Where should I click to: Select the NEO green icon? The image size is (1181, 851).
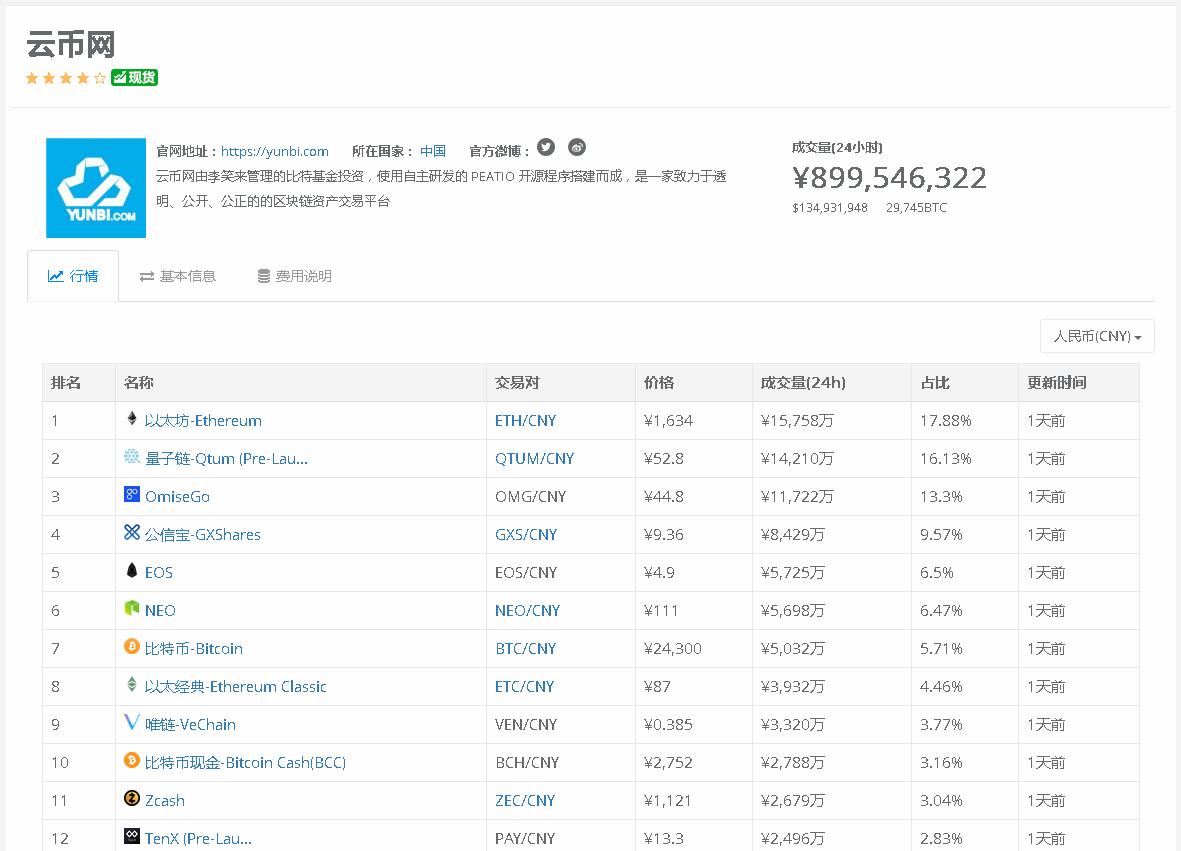point(131,610)
